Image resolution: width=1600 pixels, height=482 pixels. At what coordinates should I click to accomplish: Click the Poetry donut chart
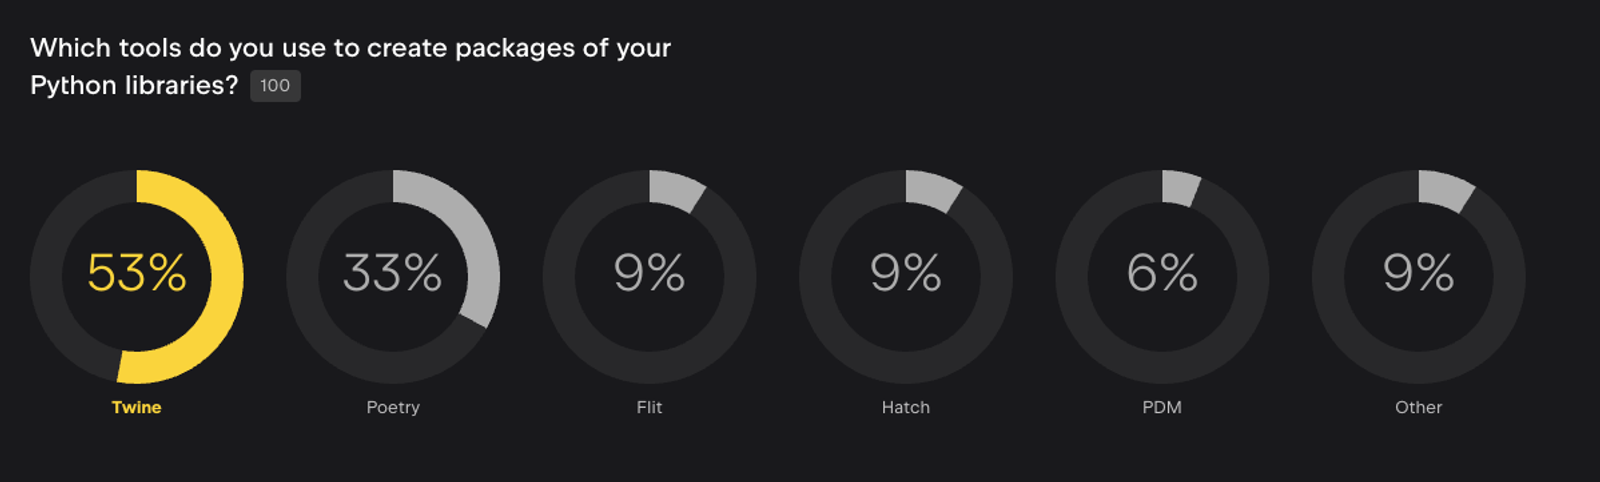[x=393, y=277]
